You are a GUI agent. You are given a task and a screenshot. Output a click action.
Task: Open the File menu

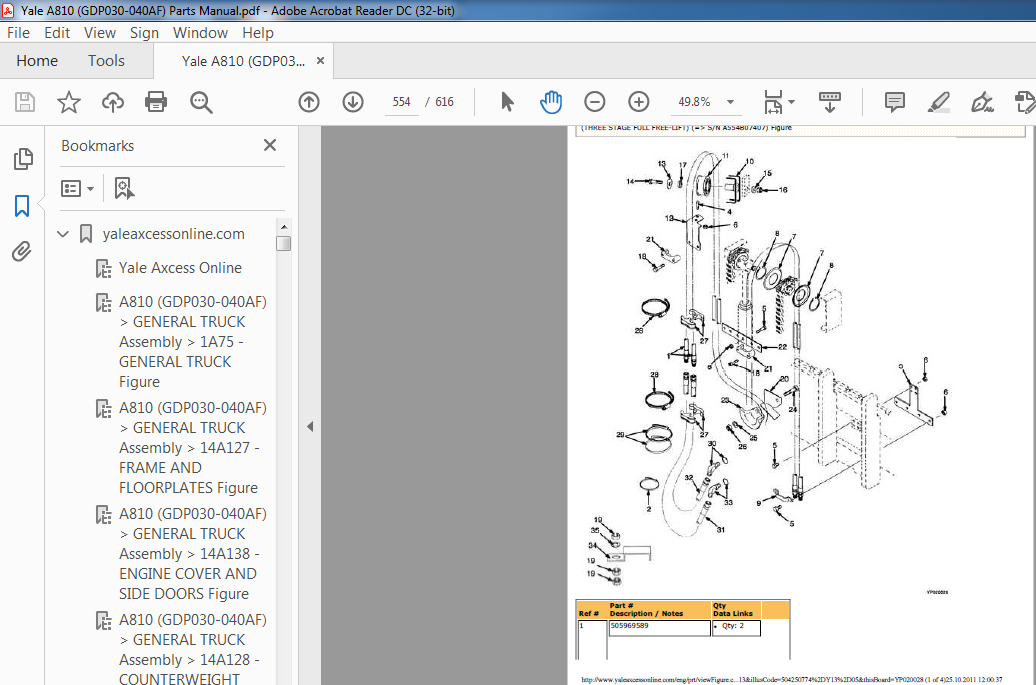[x=18, y=32]
